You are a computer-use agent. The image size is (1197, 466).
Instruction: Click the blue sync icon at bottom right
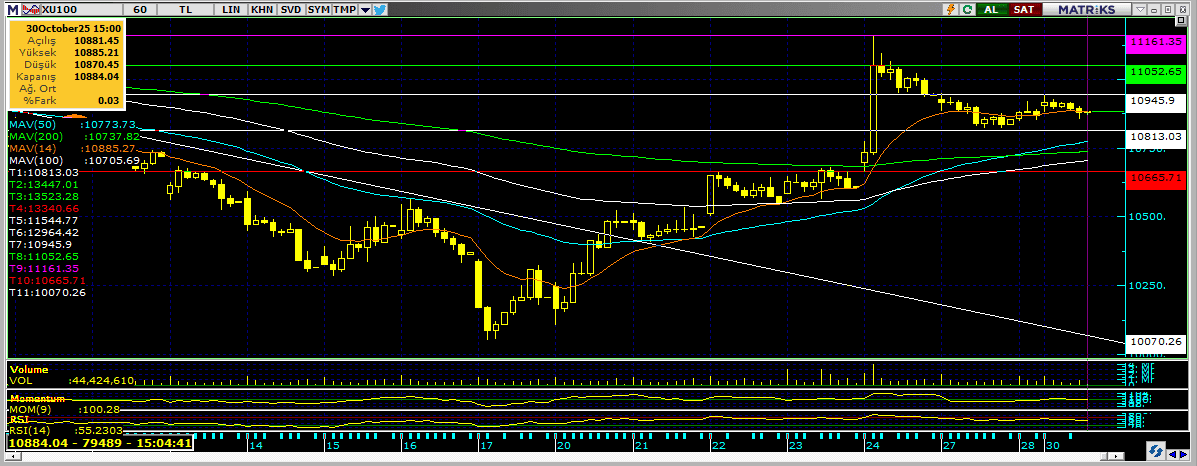[1155, 451]
